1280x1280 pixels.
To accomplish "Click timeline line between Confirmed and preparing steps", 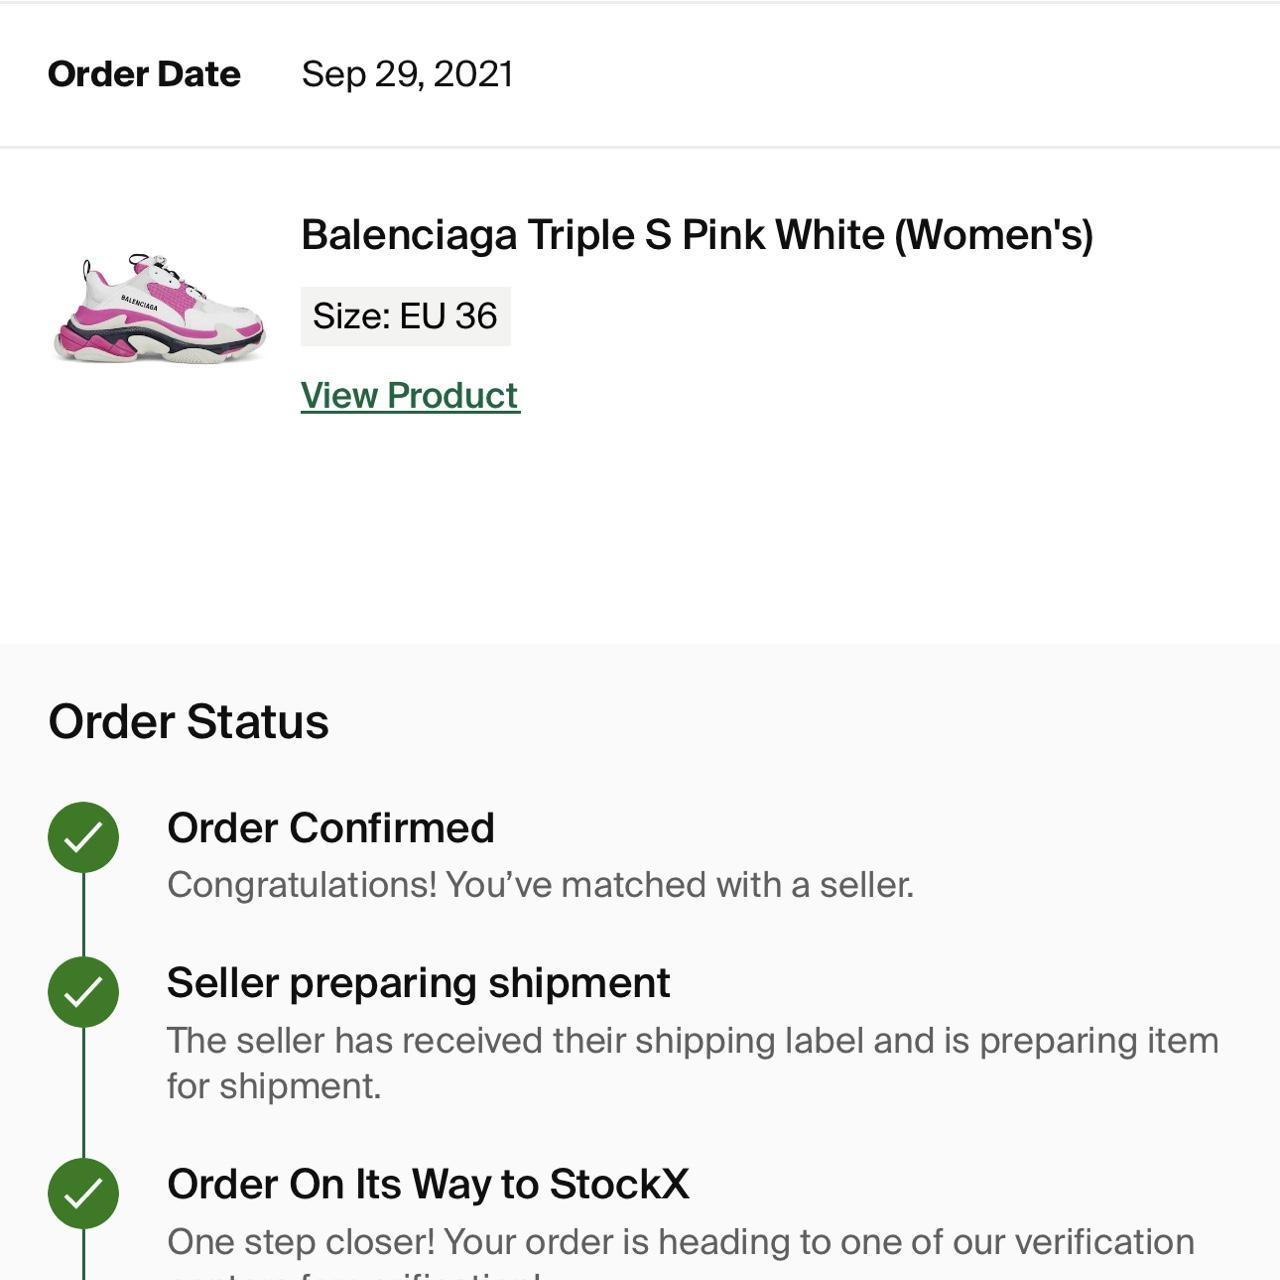I will (83, 914).
